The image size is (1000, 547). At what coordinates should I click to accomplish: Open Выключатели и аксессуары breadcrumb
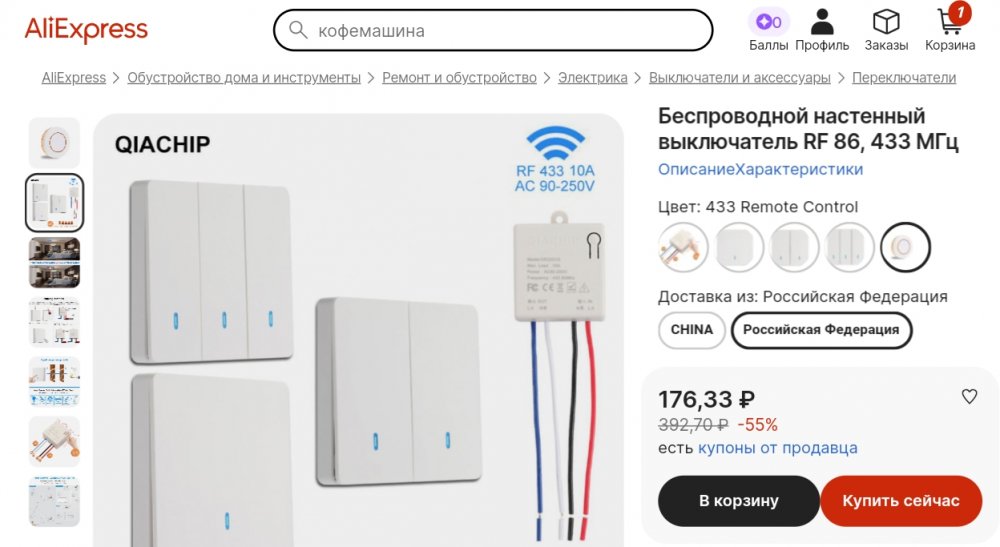click(x=740, y=78)
